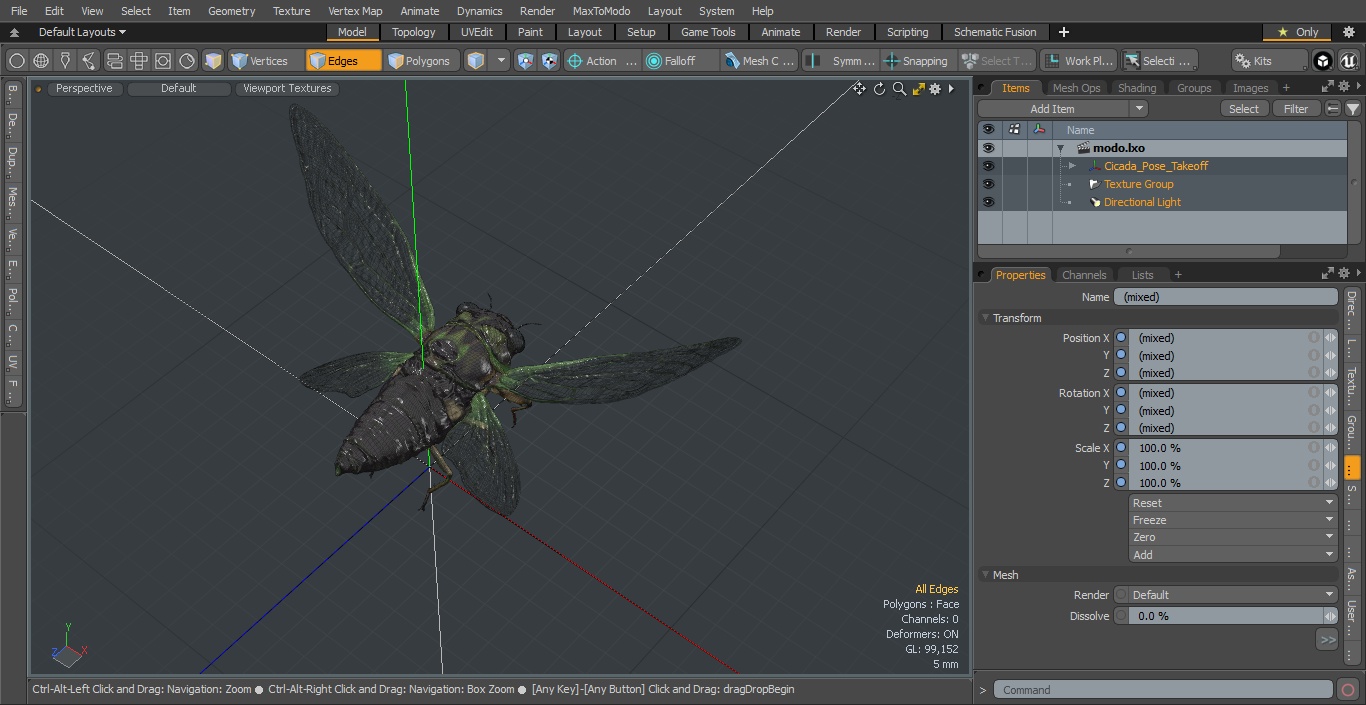
Task: Open the Kits button
Action: 1269,61
